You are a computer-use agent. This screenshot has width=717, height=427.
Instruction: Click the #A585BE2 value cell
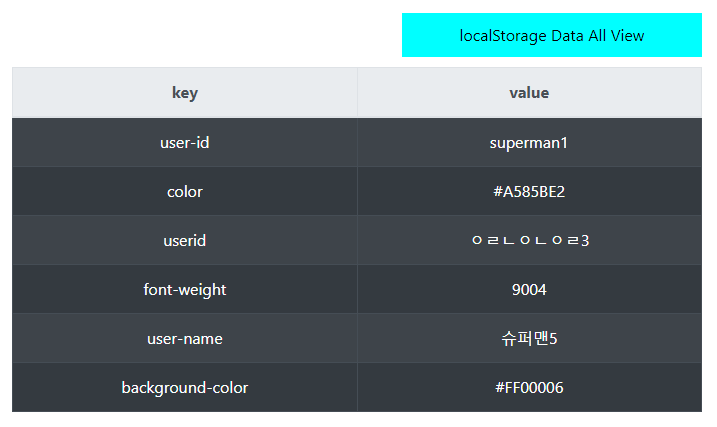pyautogui.click(x=530, y=192)
